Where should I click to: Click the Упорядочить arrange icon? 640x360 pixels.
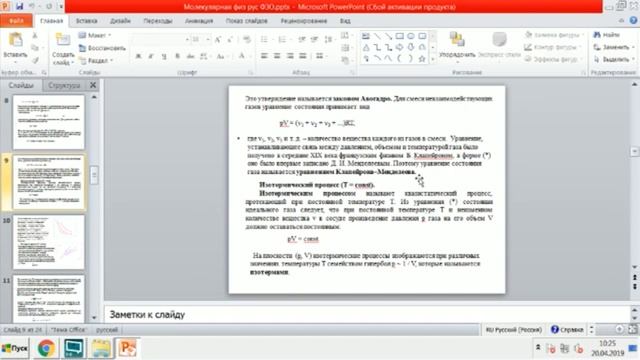point(457,40)
